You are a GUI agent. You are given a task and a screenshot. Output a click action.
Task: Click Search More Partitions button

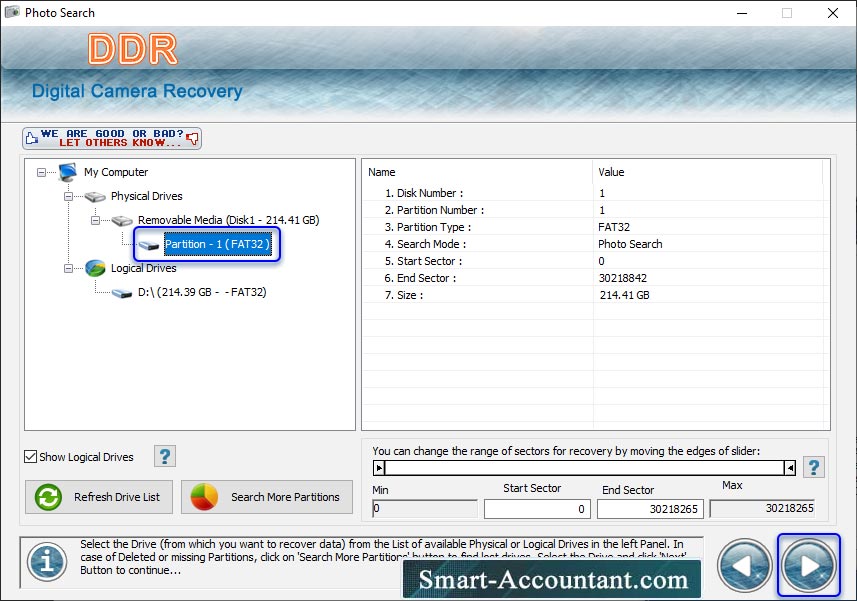click(x=267, y=497)
